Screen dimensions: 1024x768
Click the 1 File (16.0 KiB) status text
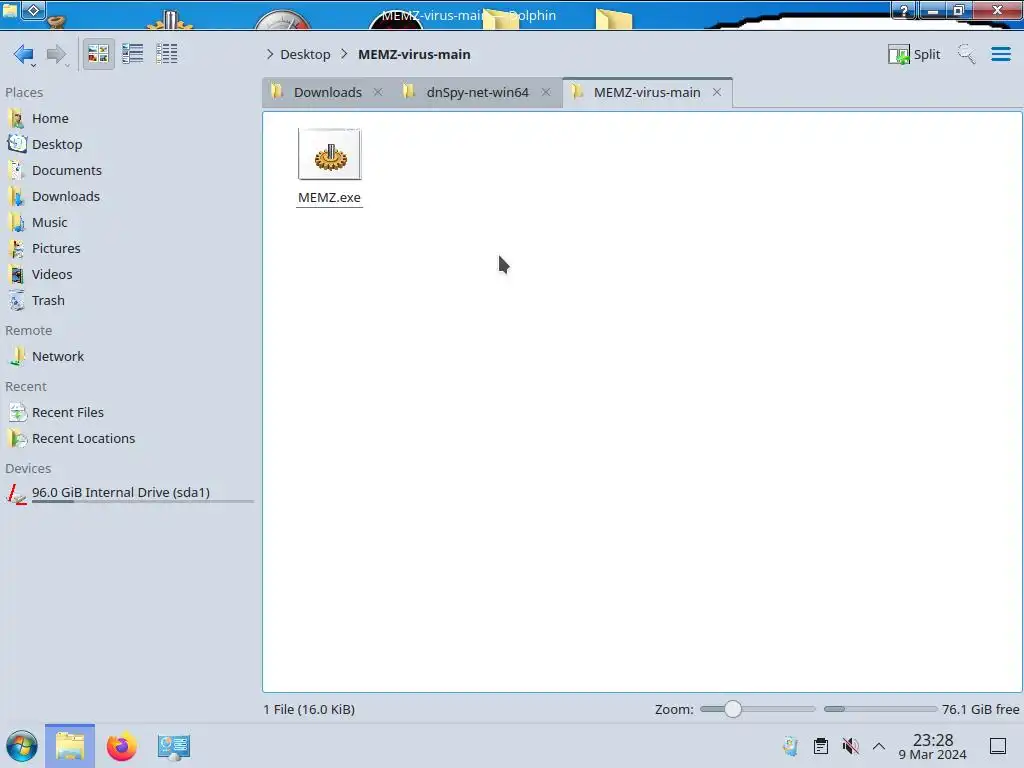(309, 709)
